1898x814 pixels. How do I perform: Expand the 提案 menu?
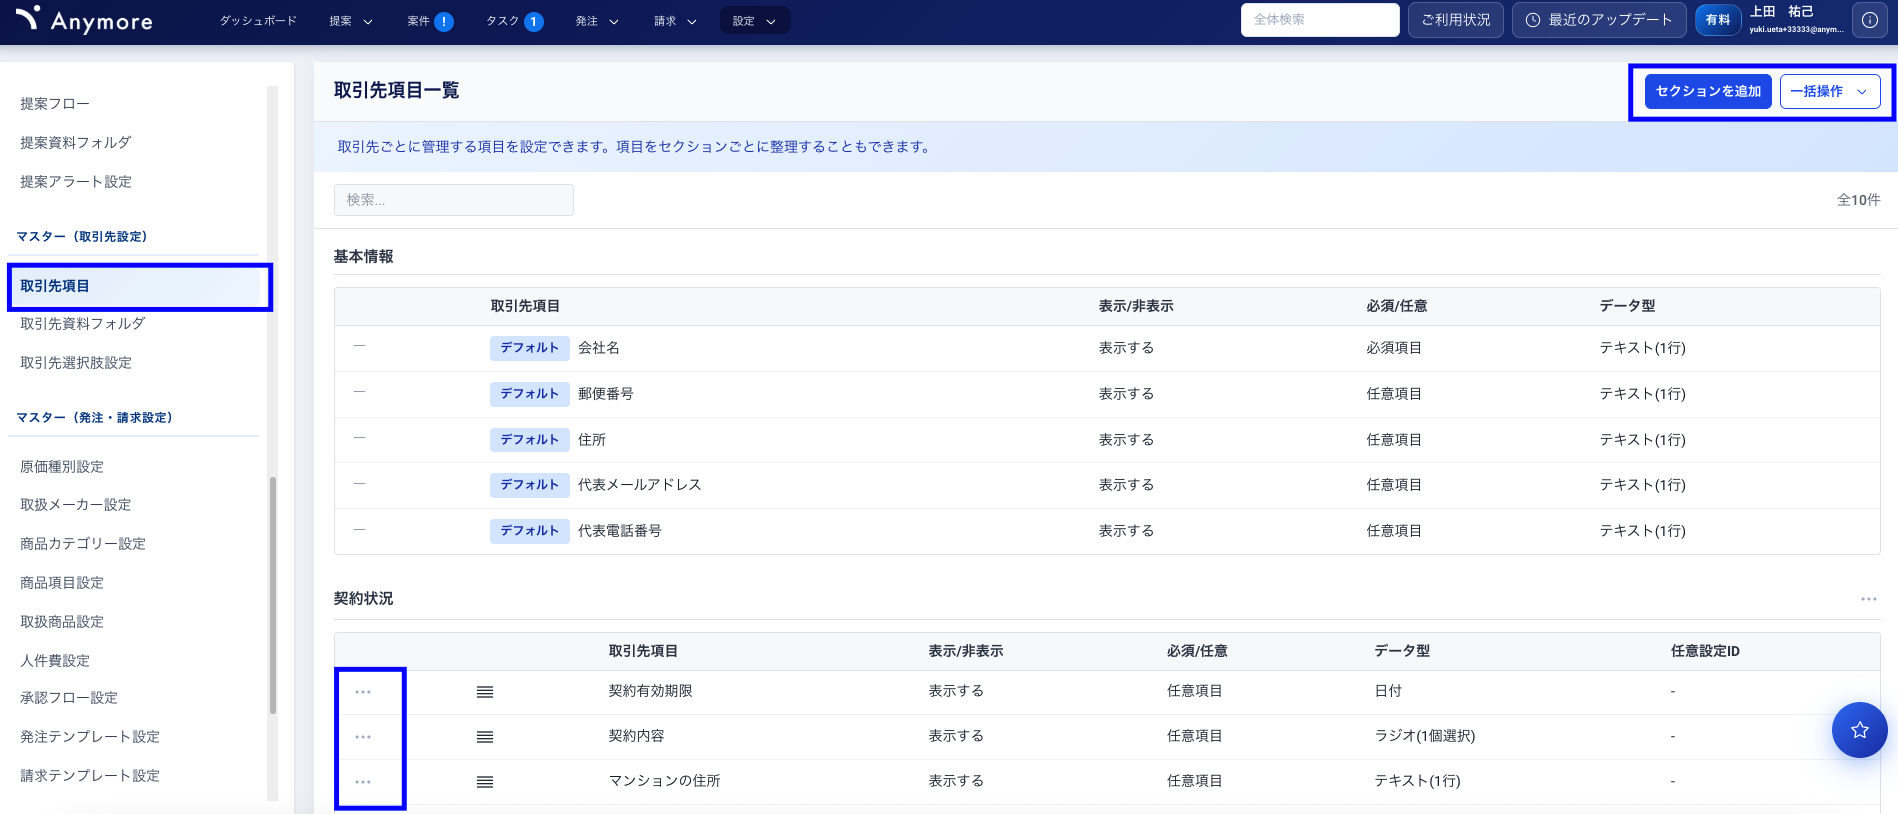click(351, 21)
